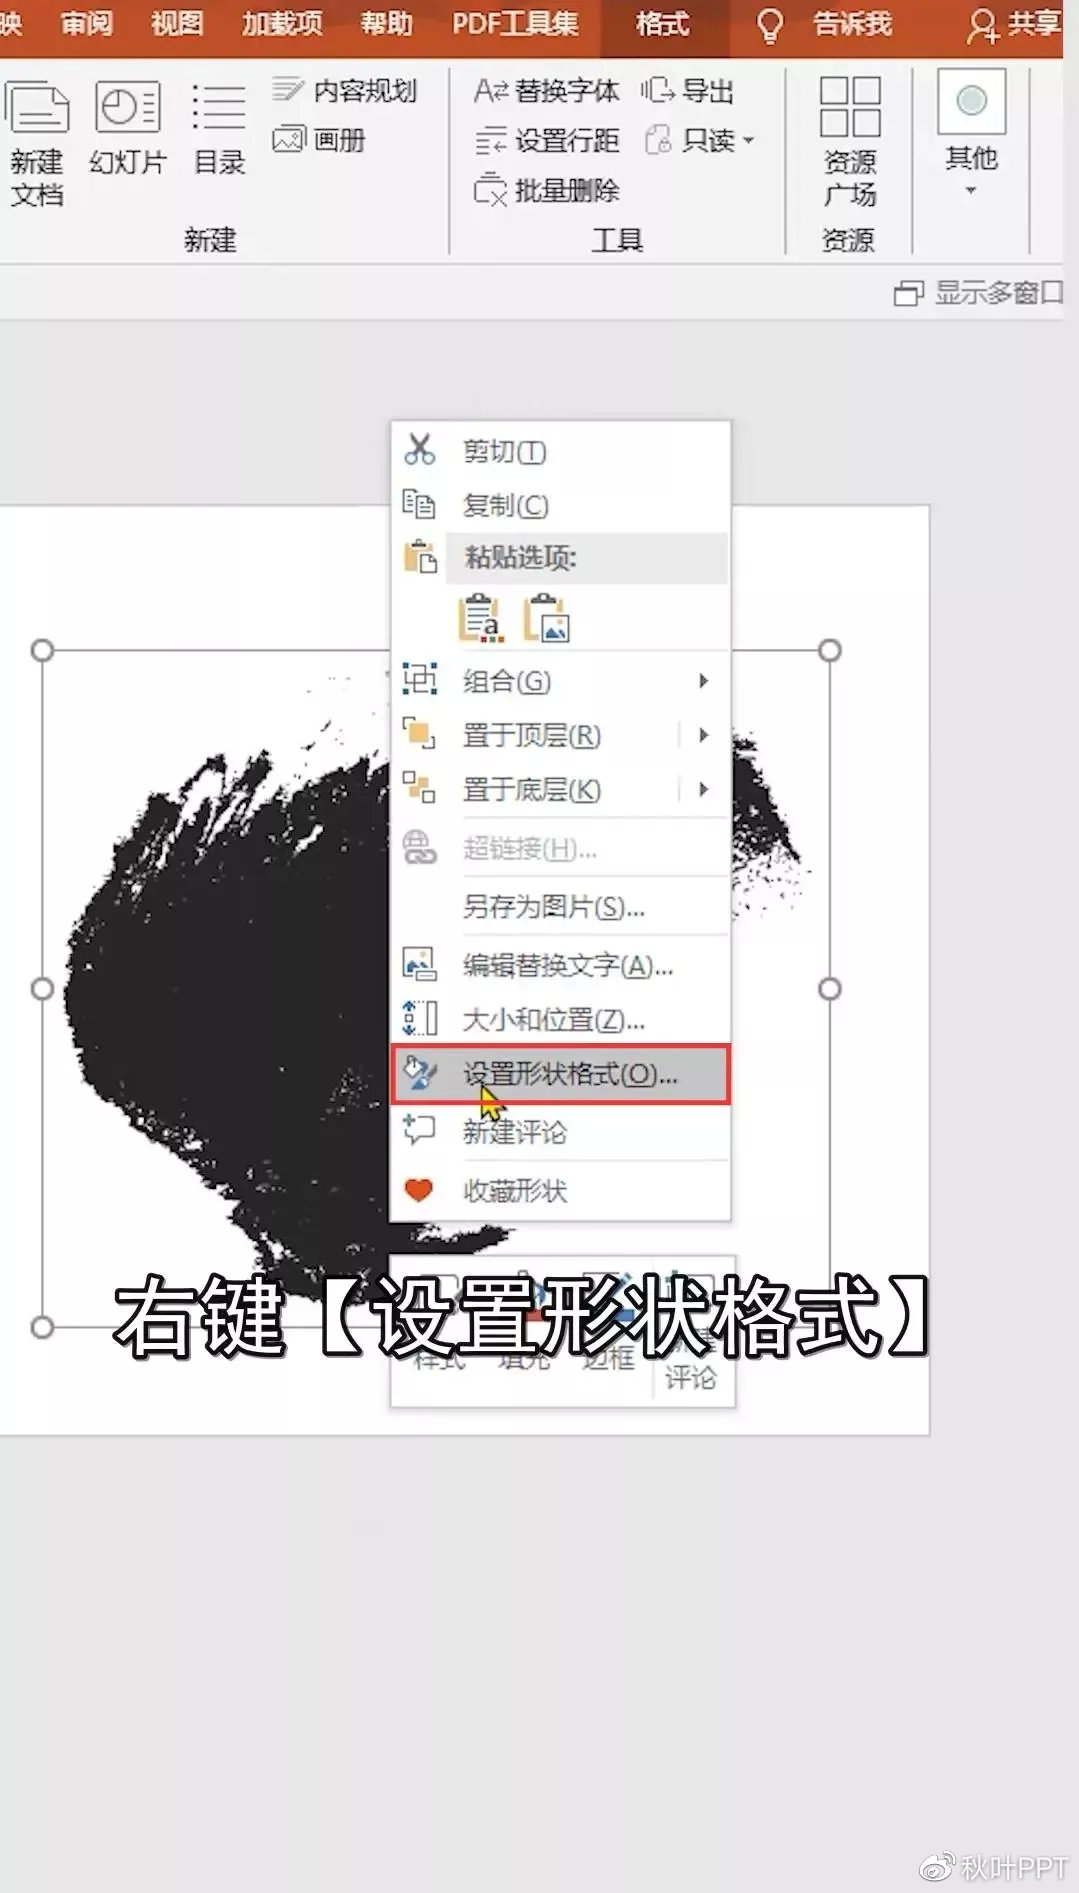Expand the Send to Back submenu arrow

pos(704,790)
